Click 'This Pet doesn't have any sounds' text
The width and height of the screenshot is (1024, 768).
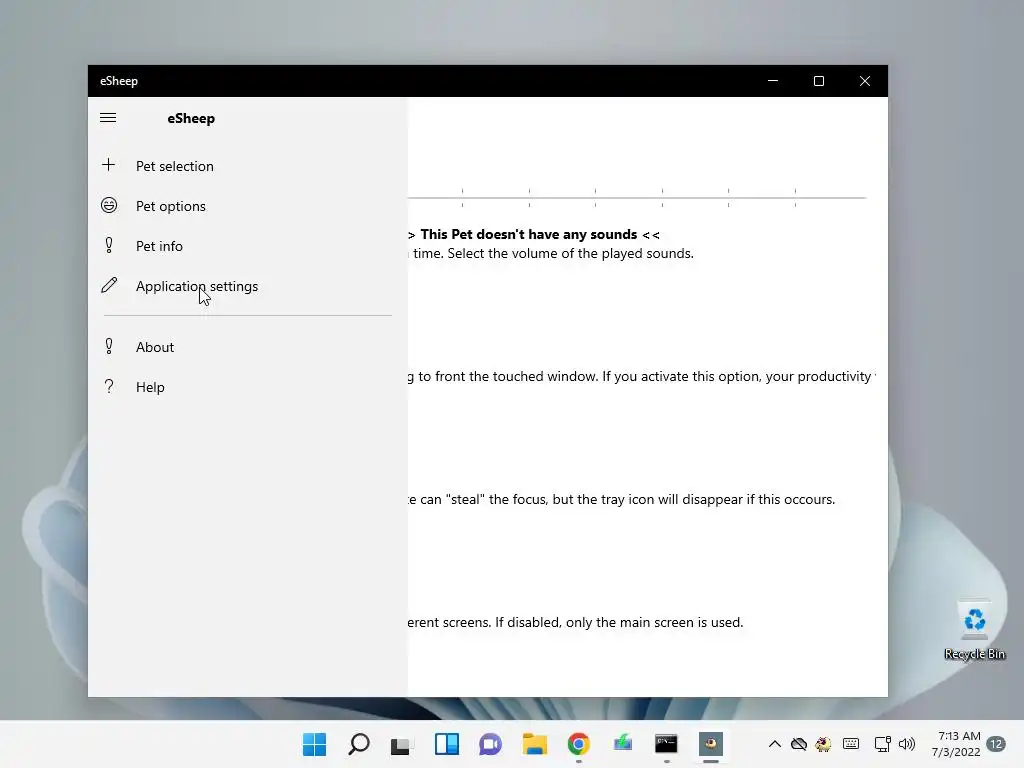click(529, 234)
